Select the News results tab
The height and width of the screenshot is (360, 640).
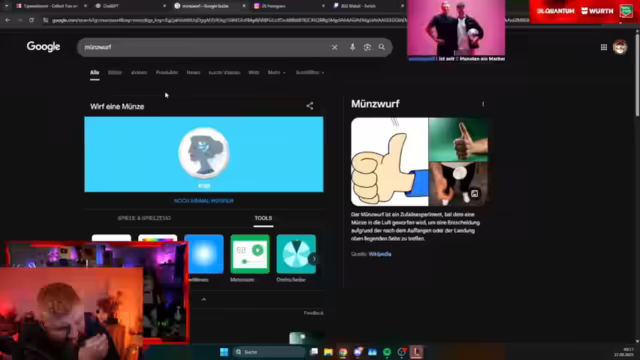(x=193, y=73)
